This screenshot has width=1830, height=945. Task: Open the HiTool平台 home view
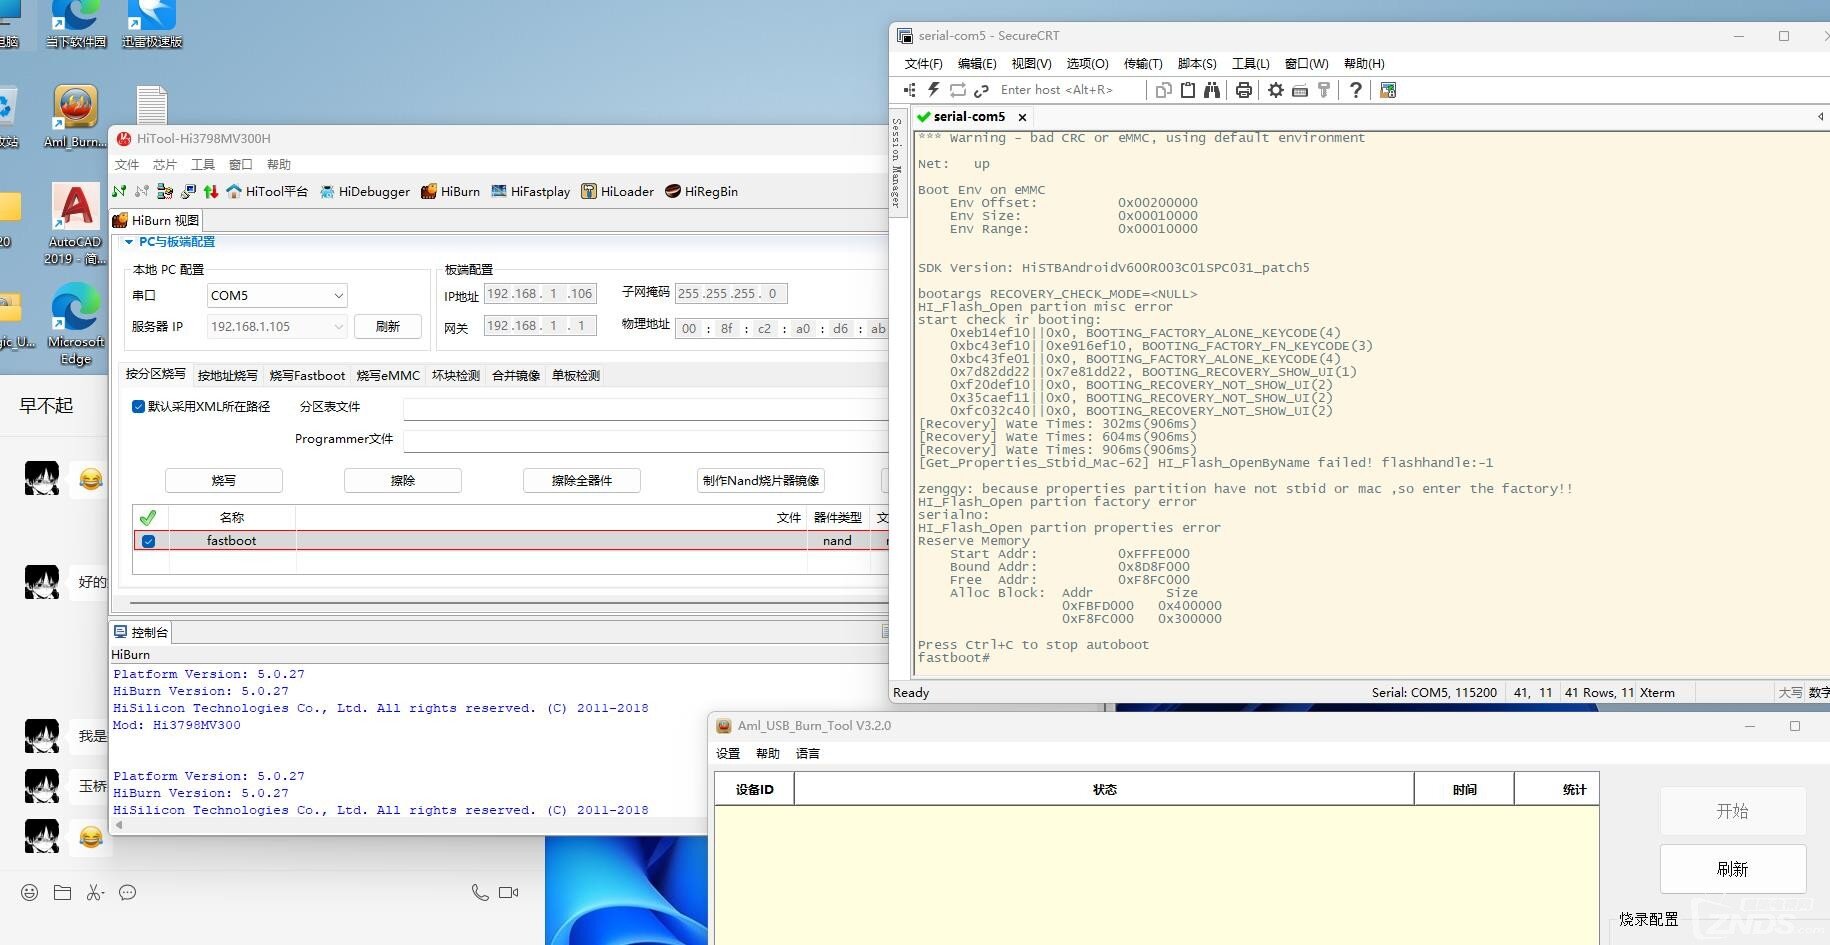point(267,191)
